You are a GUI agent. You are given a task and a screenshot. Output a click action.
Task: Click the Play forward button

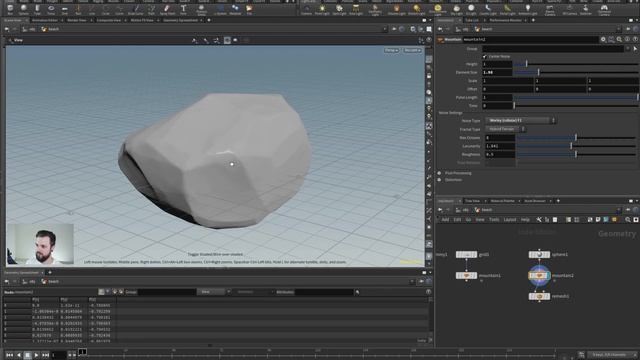click(x=36, y=355)
